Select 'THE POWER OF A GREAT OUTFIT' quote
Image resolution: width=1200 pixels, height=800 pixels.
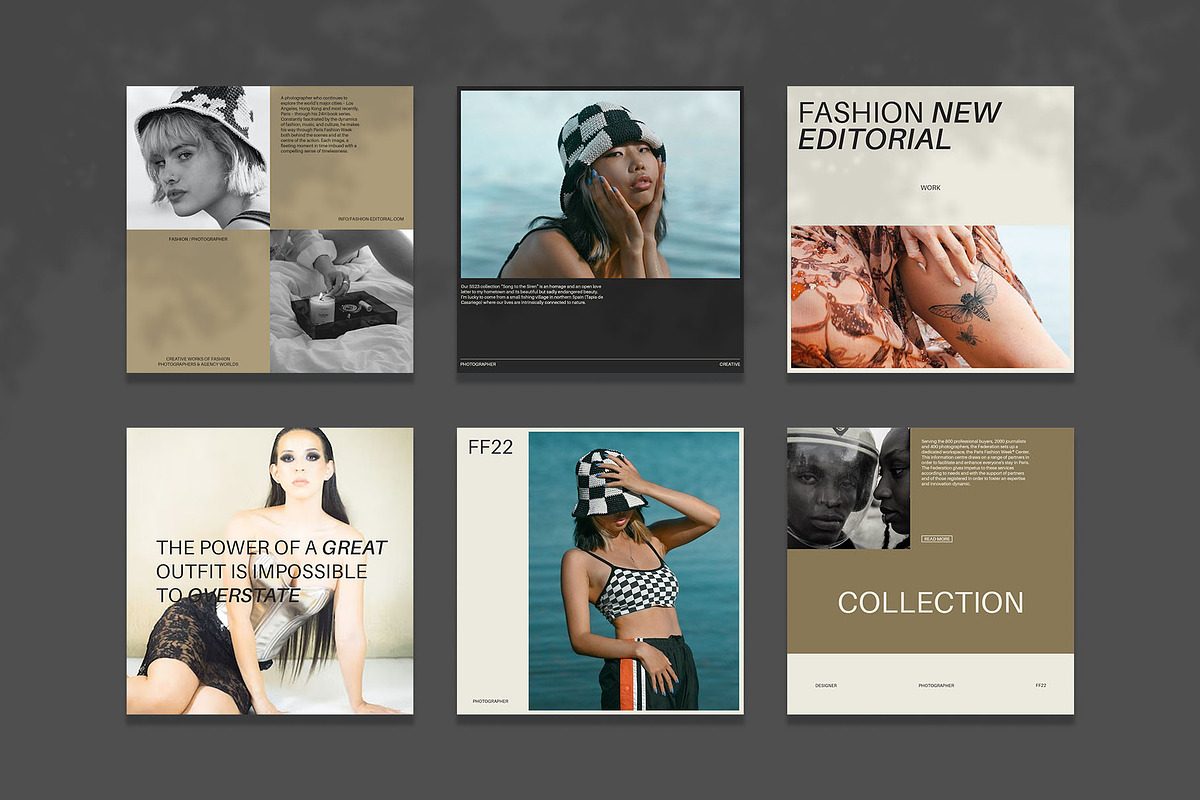271,571
